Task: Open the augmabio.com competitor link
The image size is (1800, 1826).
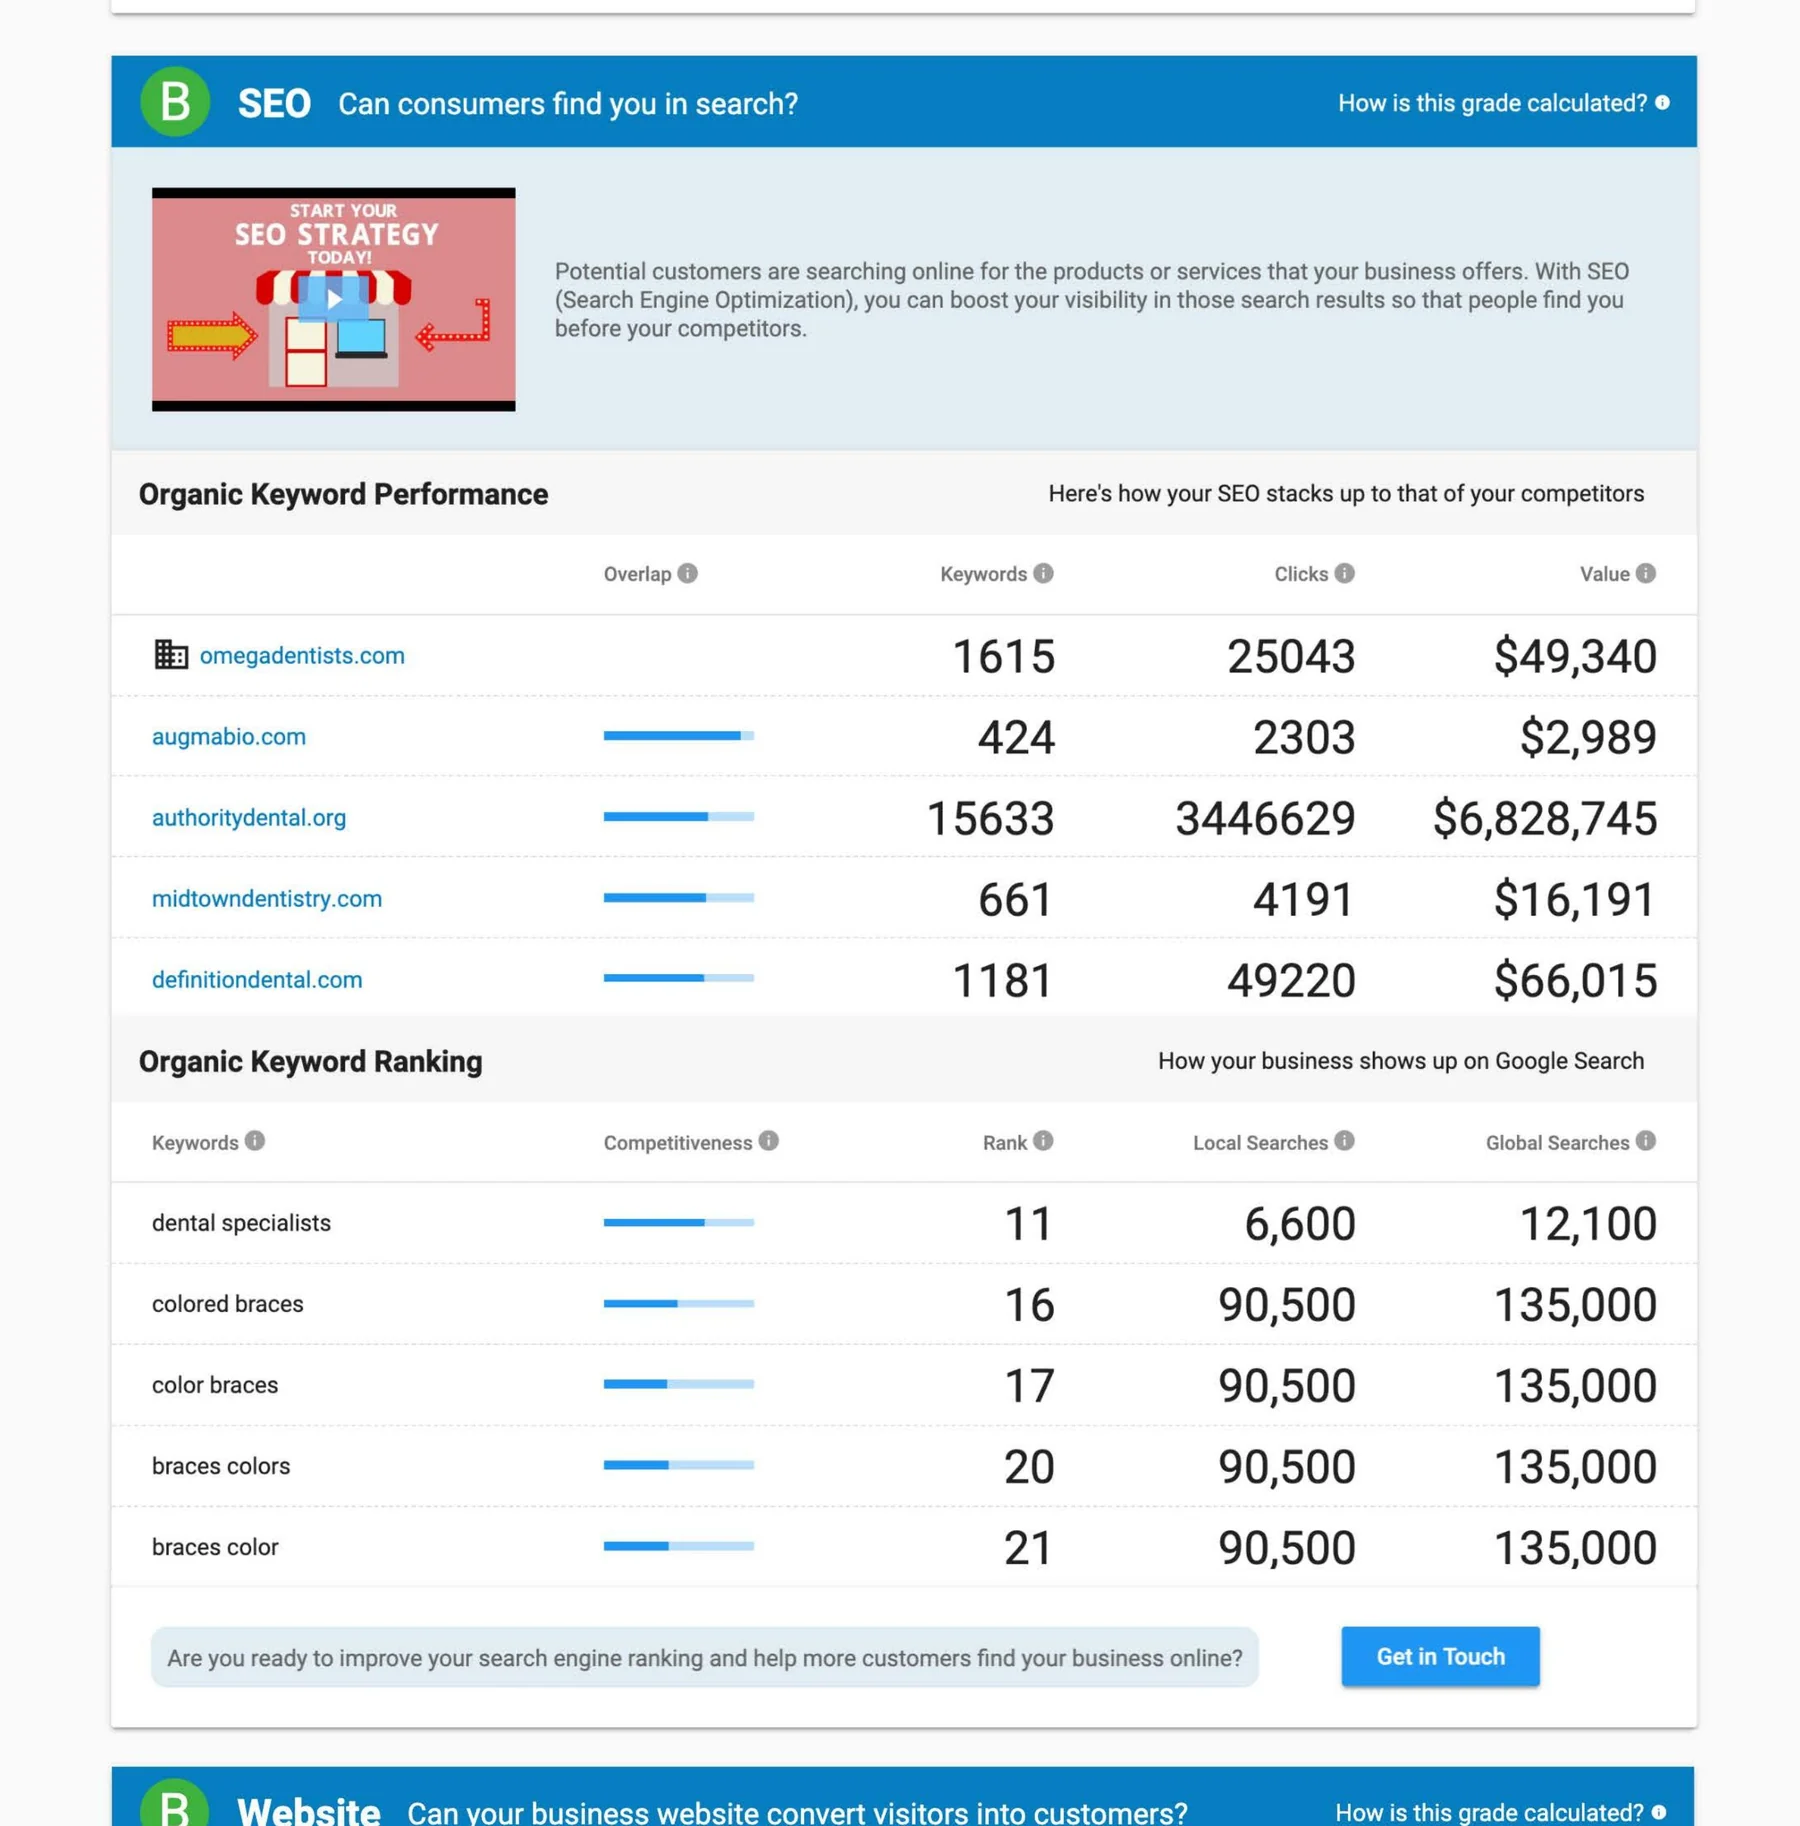Action: [229, 736]
